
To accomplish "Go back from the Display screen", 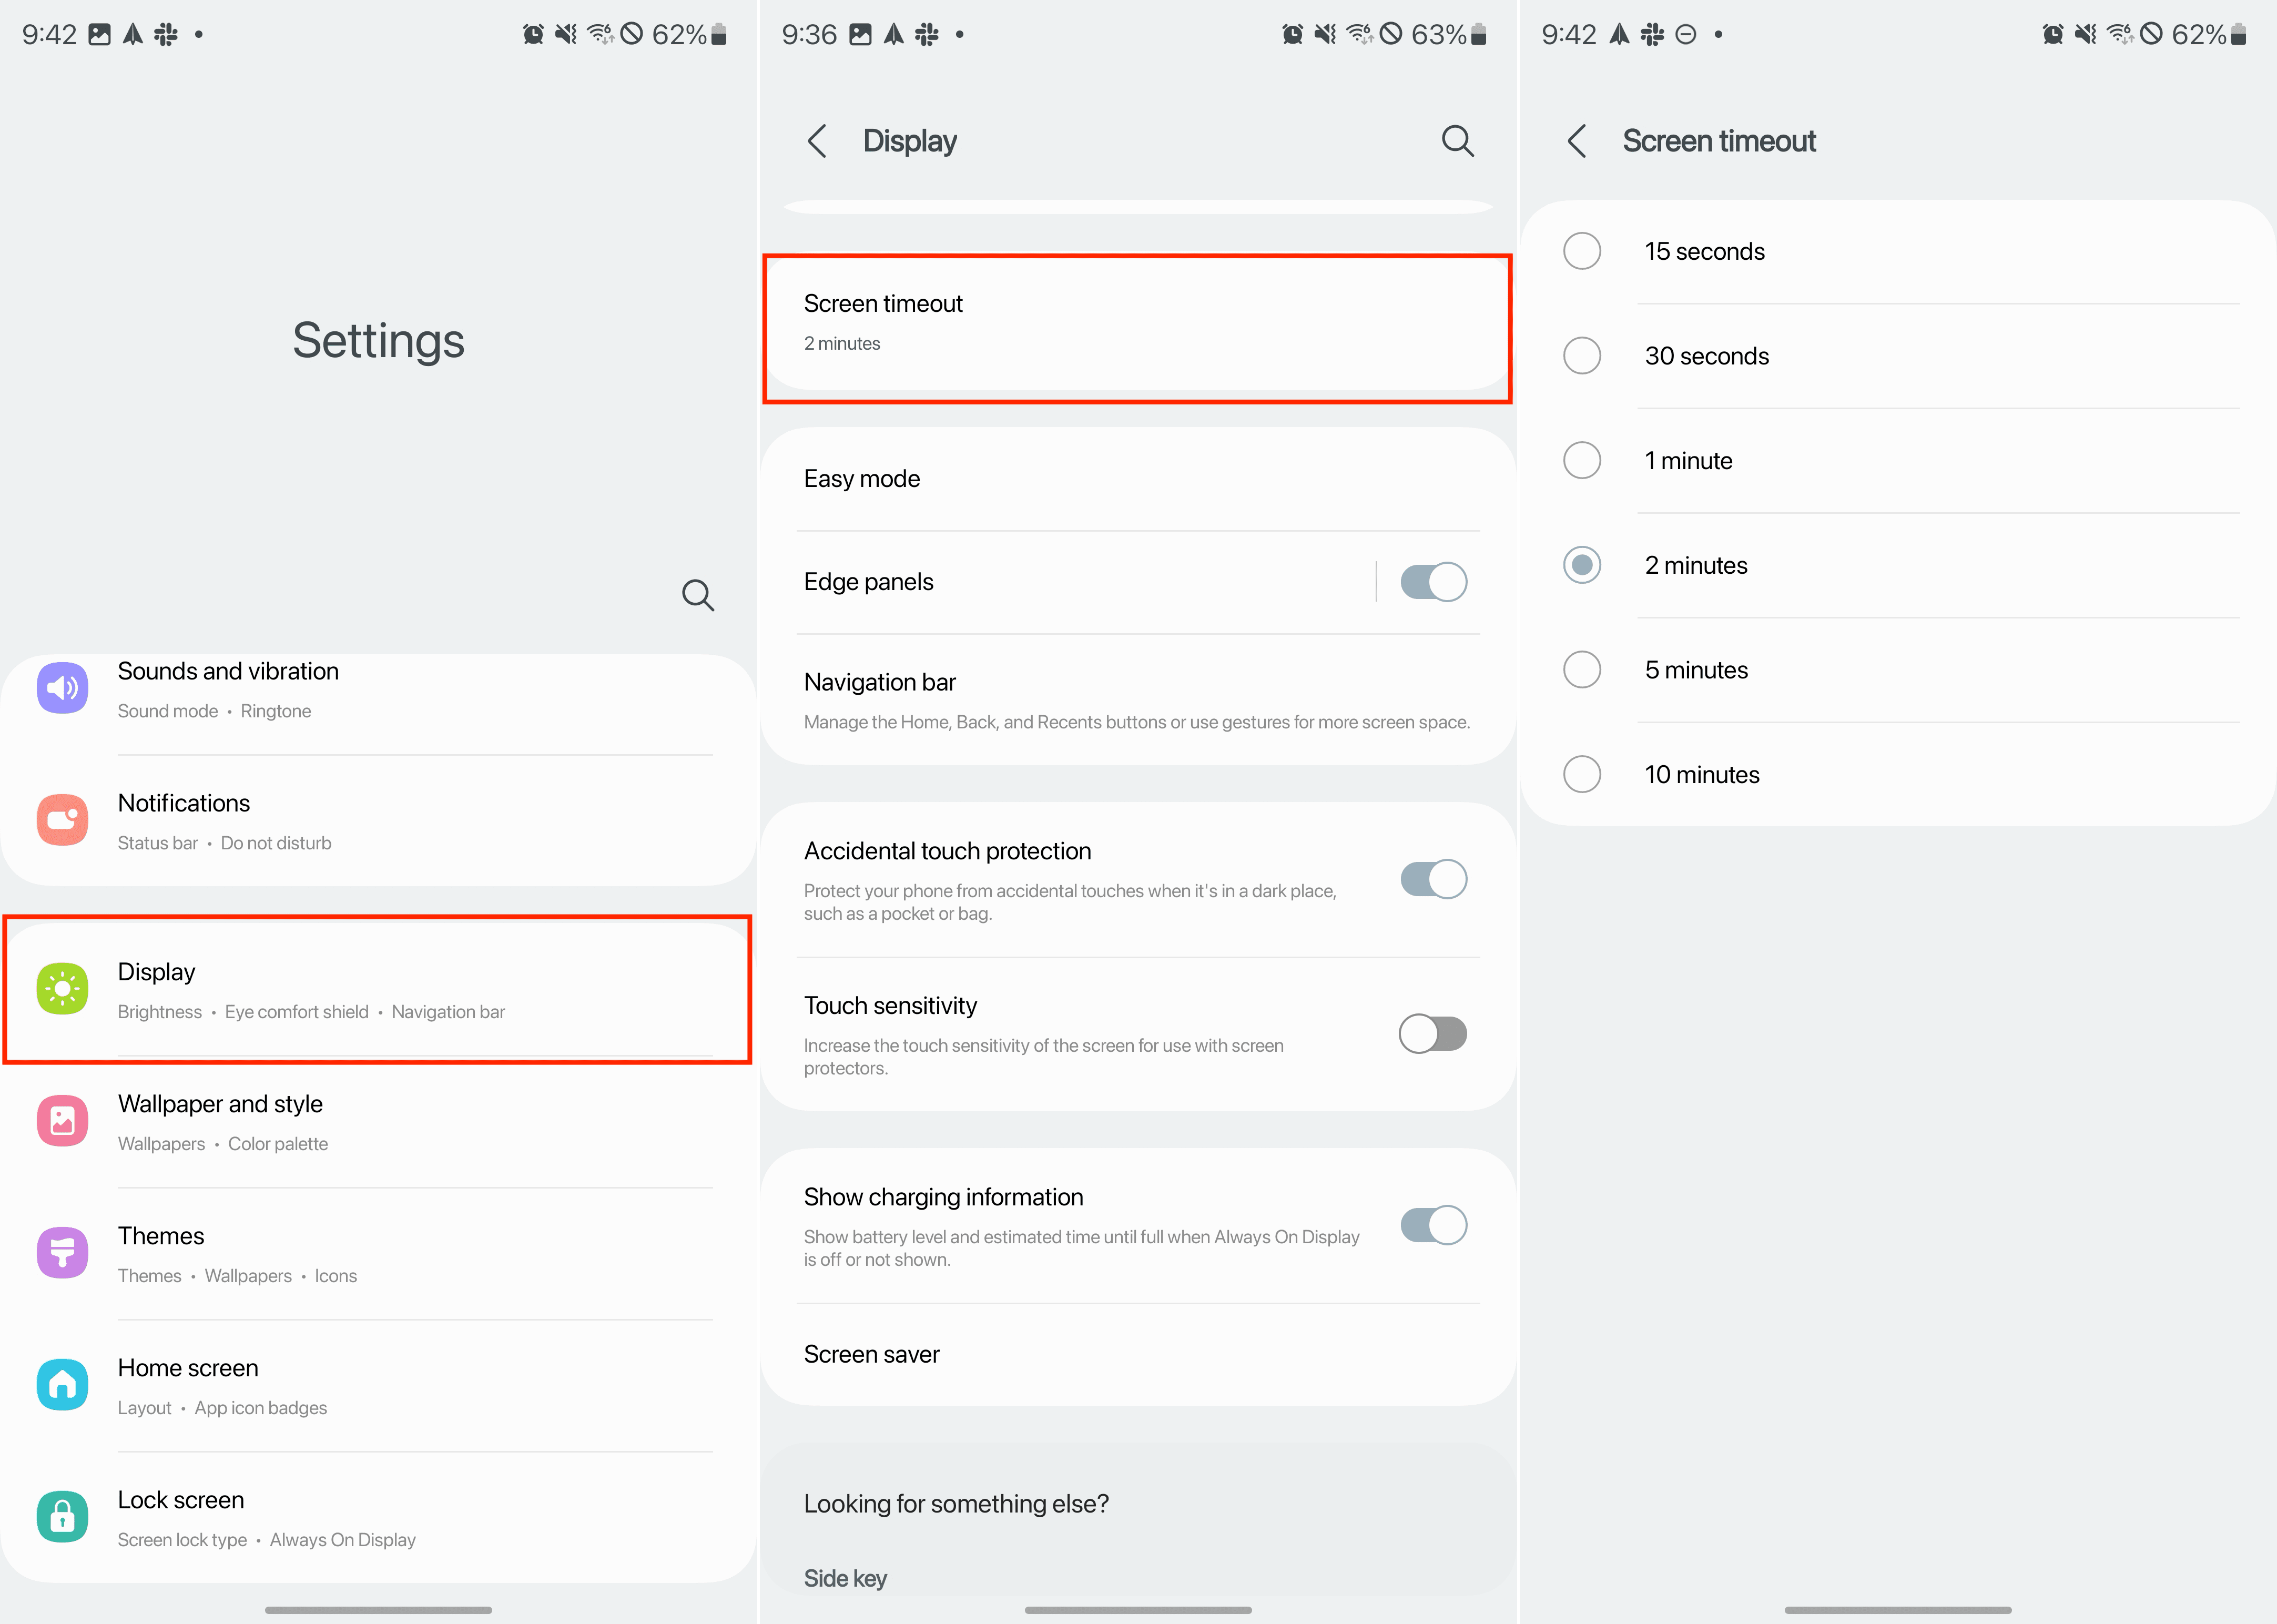I will click(817, 141).
